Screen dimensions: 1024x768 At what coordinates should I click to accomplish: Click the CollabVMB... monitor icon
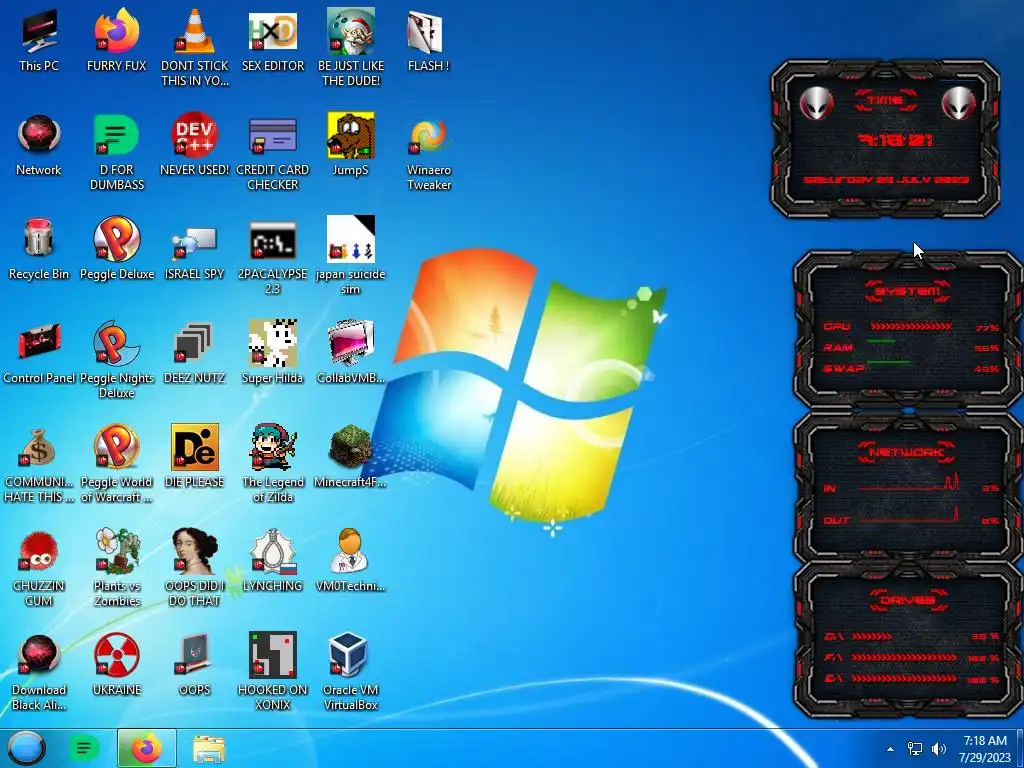point(351,344)
